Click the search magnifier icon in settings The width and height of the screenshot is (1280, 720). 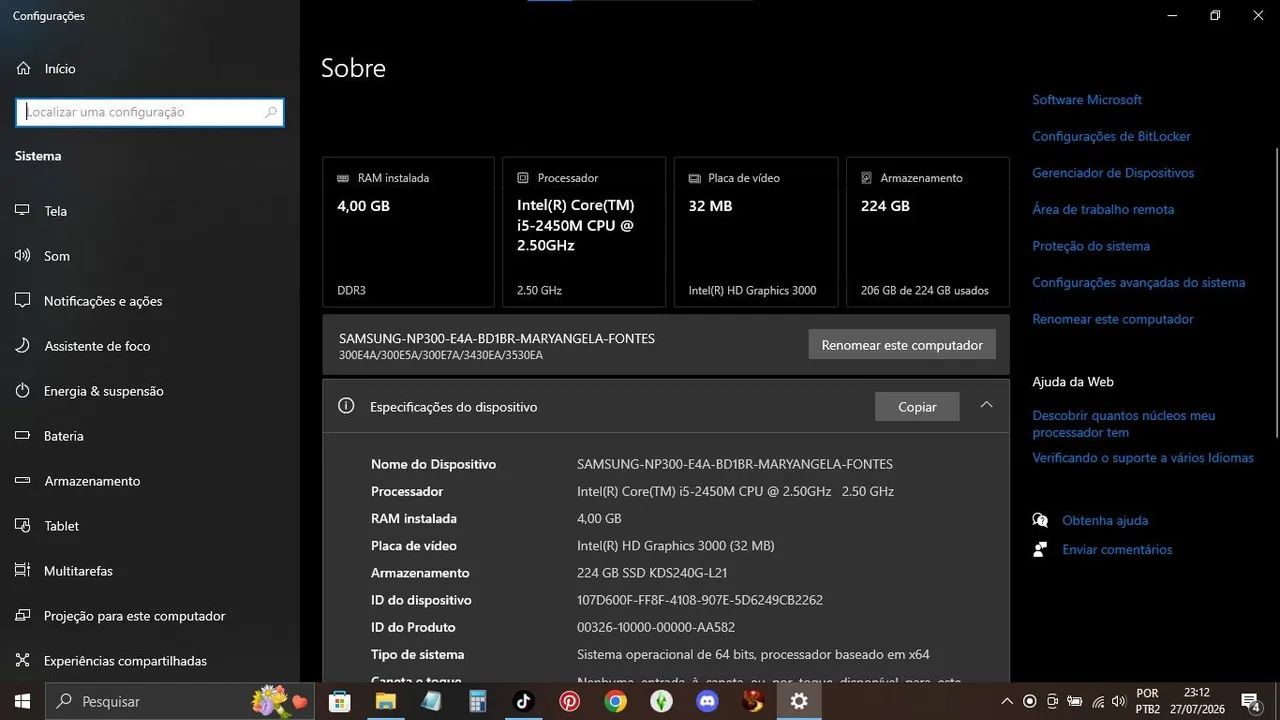point(270,112)
